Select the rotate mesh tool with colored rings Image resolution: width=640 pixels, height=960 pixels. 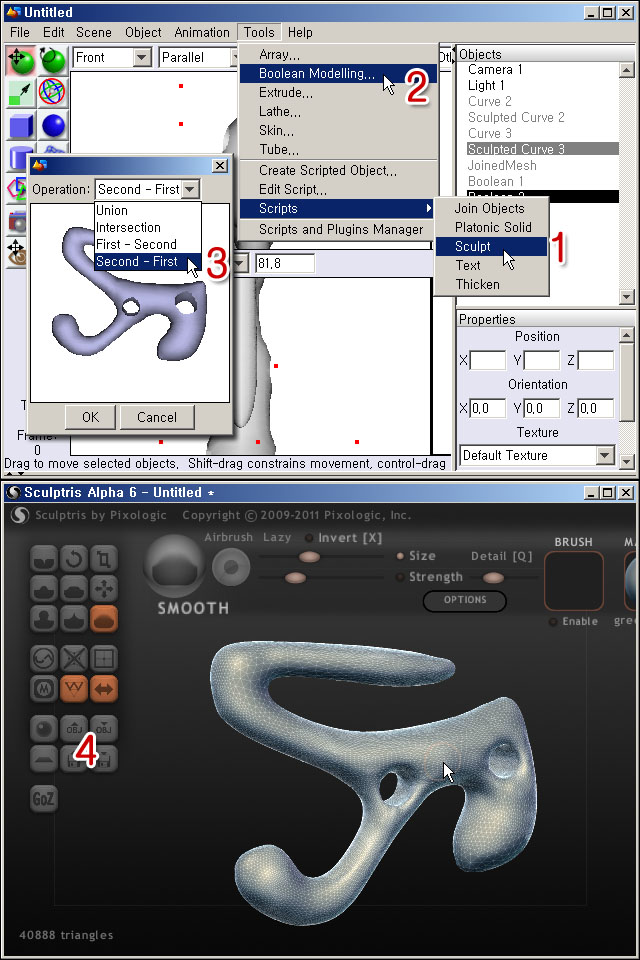point(53,93)
